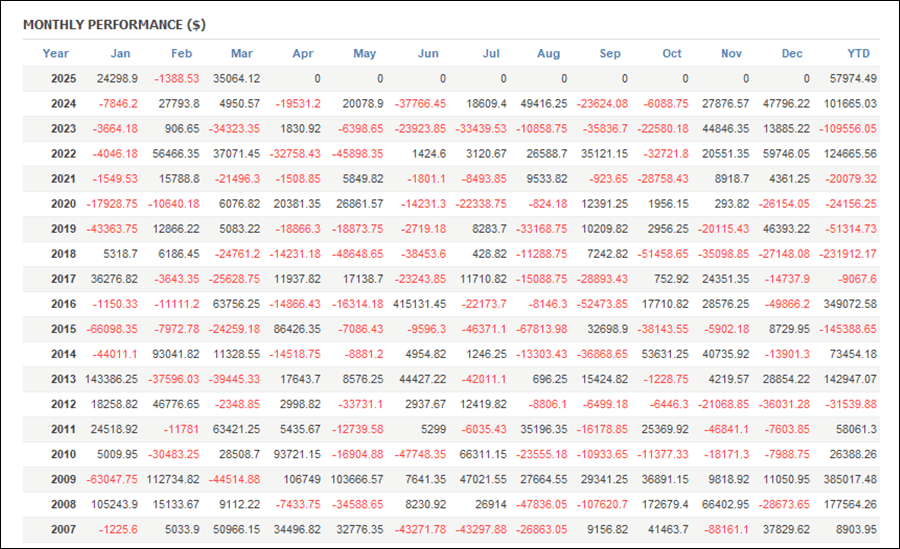
Task: Select the 2018 YTD value -231912.17
Action: [848, 254]
